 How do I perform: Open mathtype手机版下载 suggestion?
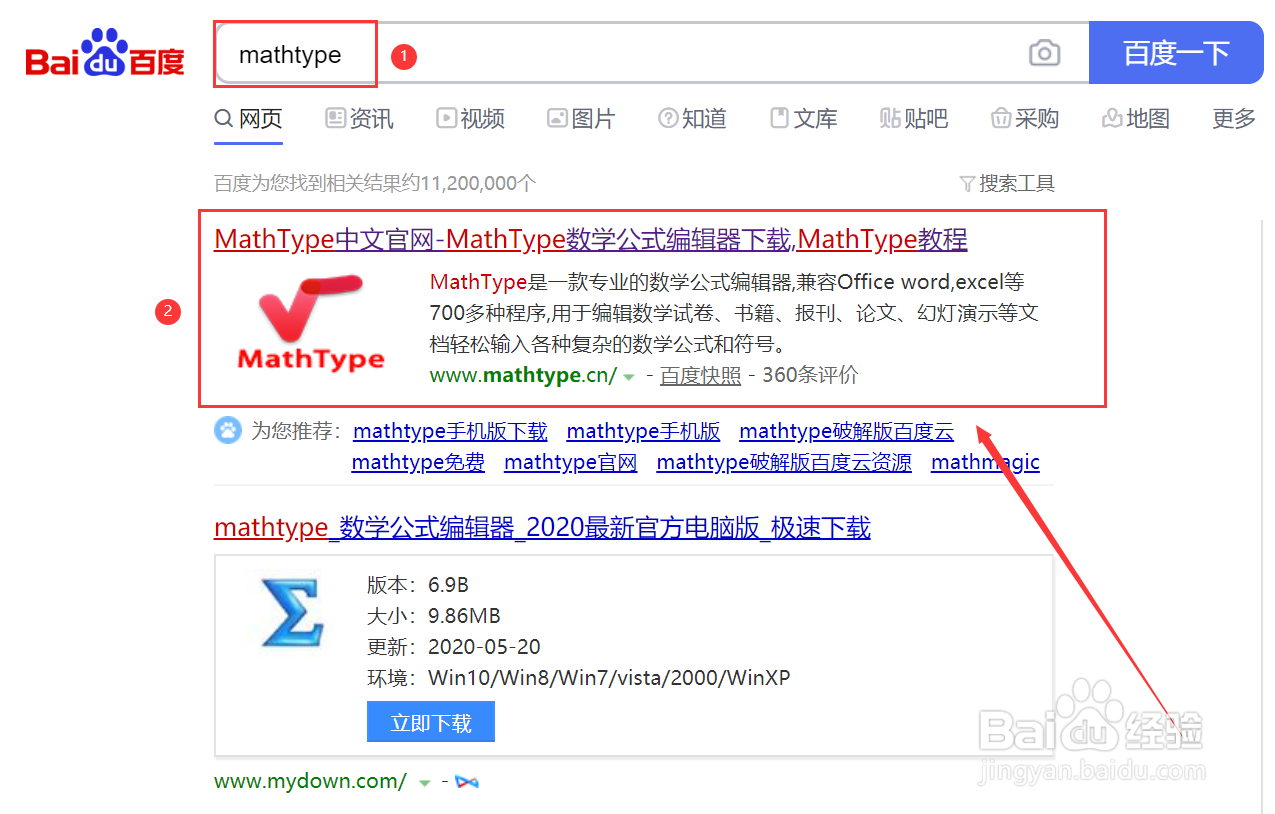(x=450, y=432)
